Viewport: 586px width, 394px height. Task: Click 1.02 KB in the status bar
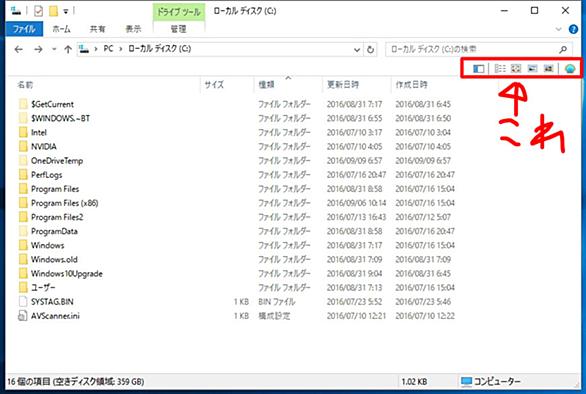(x=414, y=382)
